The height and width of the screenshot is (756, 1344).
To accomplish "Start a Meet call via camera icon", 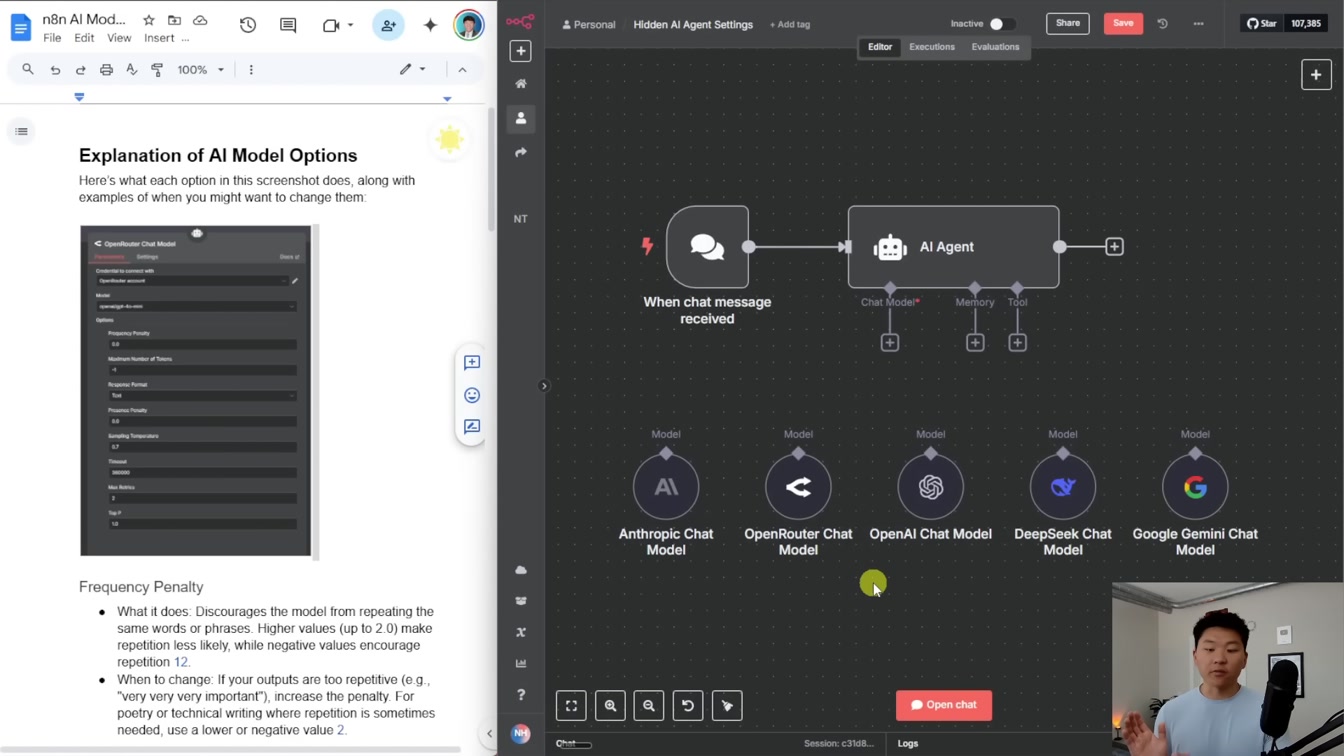I will (x=331, y=25).
